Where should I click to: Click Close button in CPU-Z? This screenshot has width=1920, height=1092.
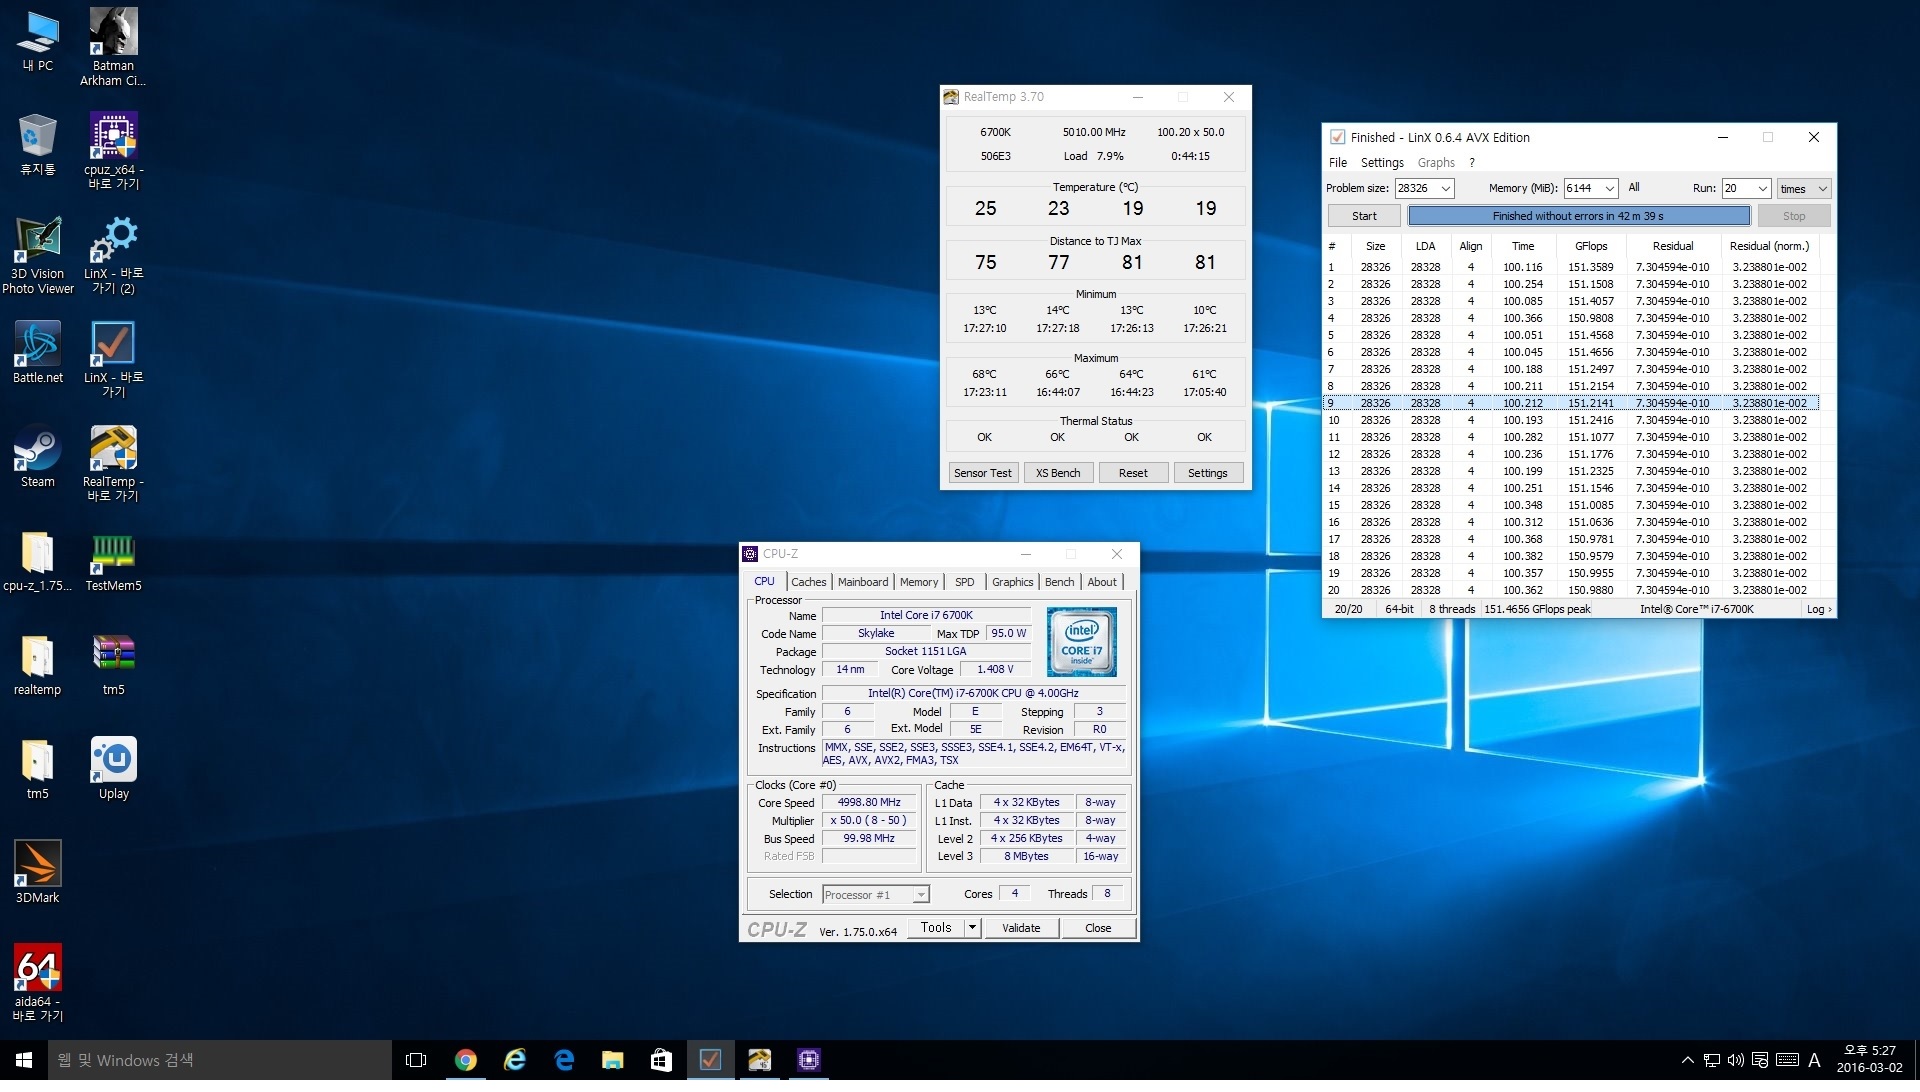click(1098, 928)
